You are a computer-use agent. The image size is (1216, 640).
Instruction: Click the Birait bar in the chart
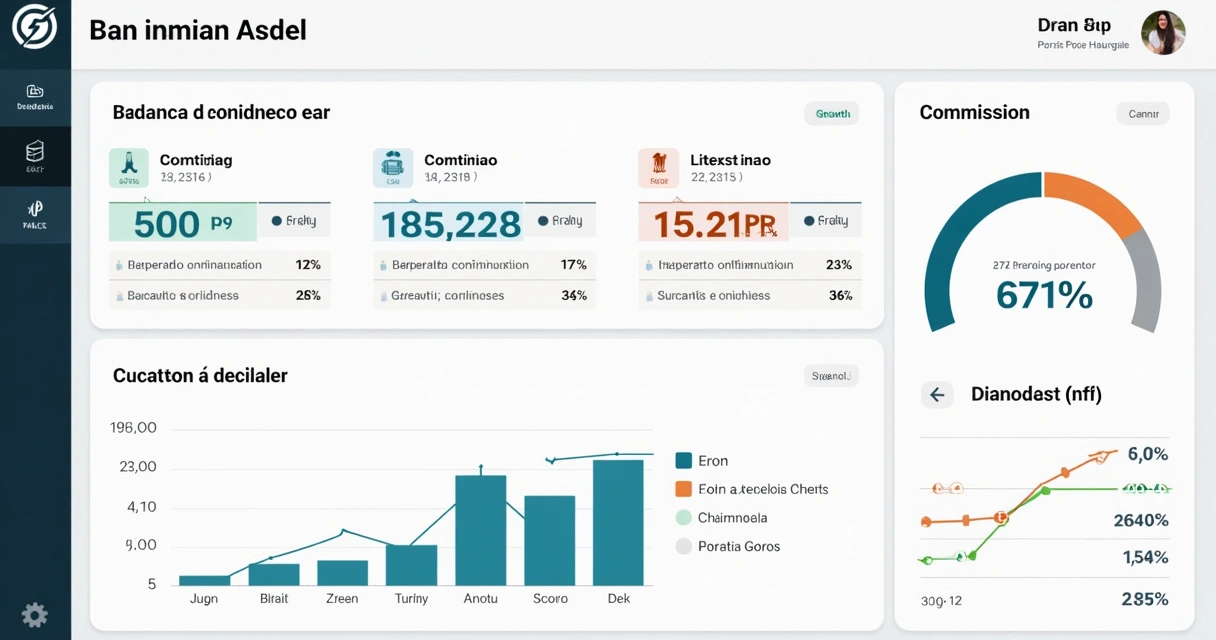[273, 574]
